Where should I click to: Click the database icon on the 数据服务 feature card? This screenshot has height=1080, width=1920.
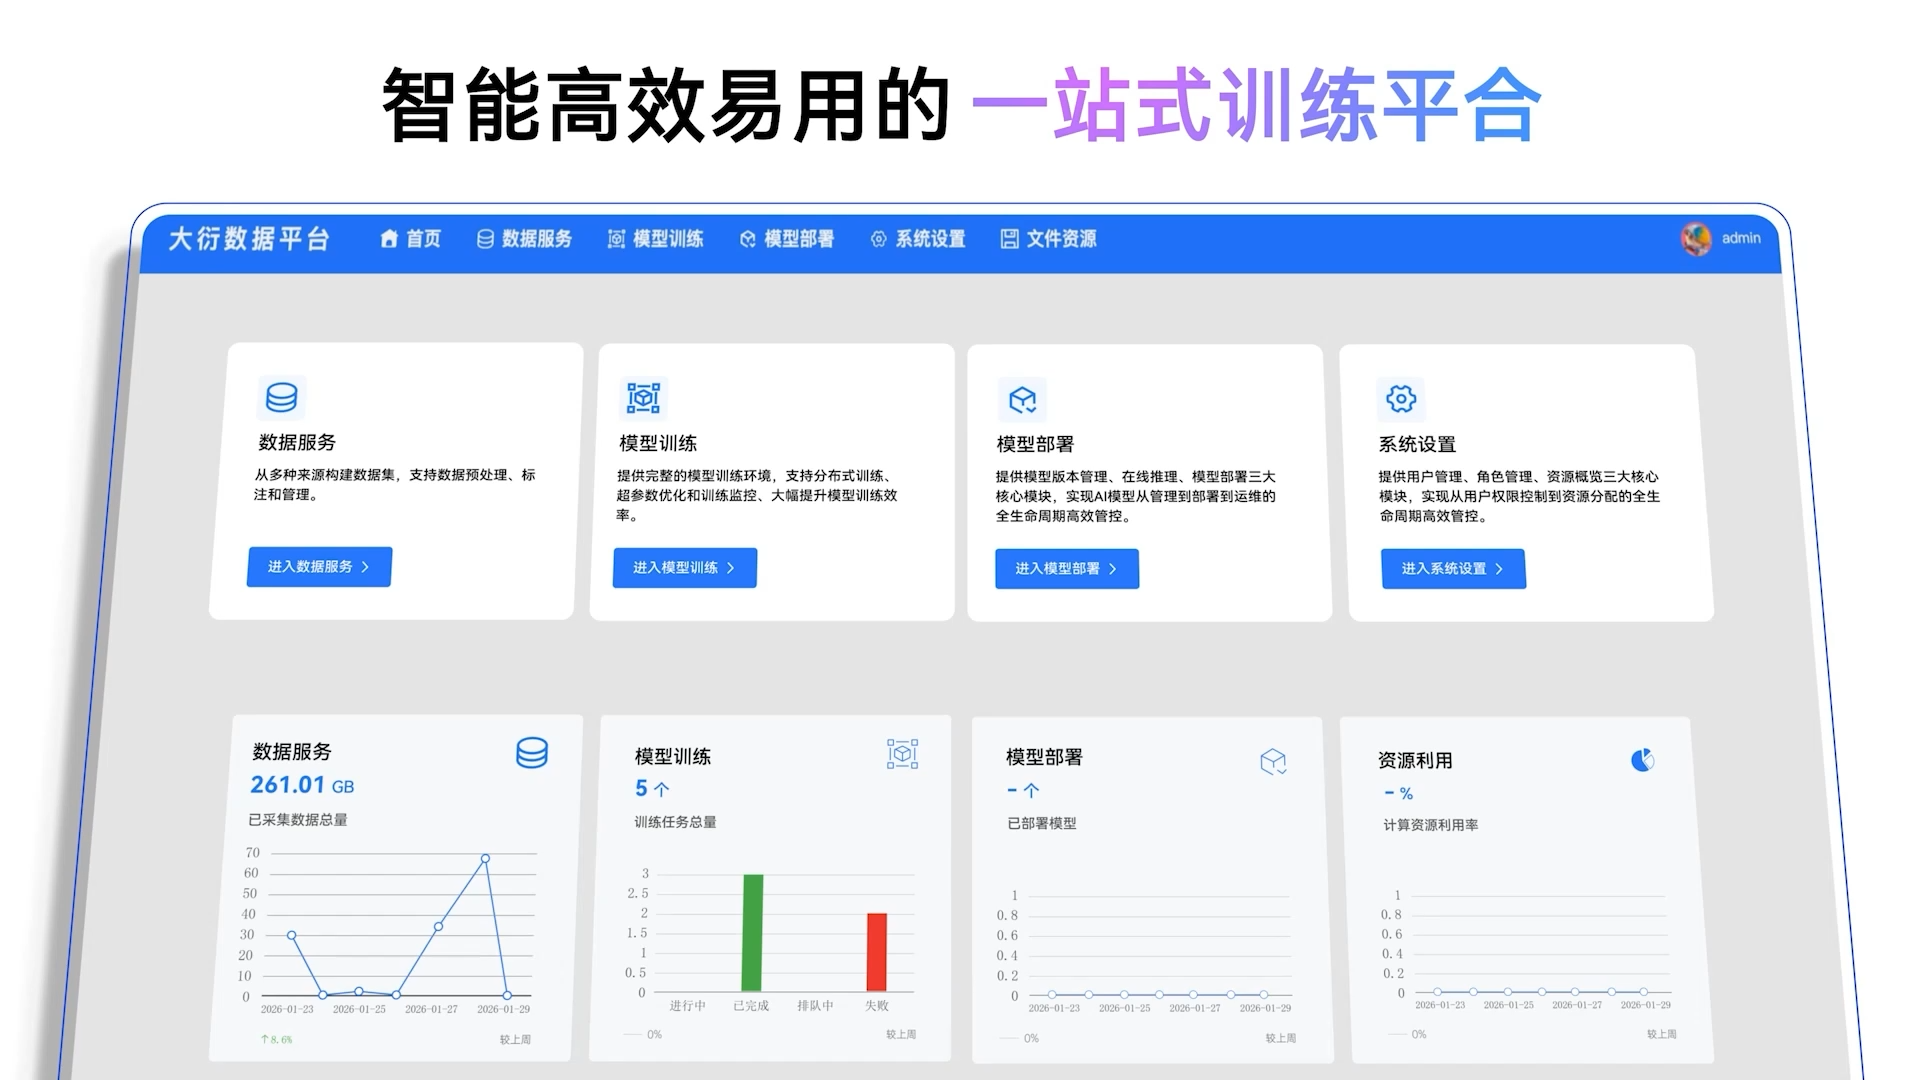tap(283, 398)
